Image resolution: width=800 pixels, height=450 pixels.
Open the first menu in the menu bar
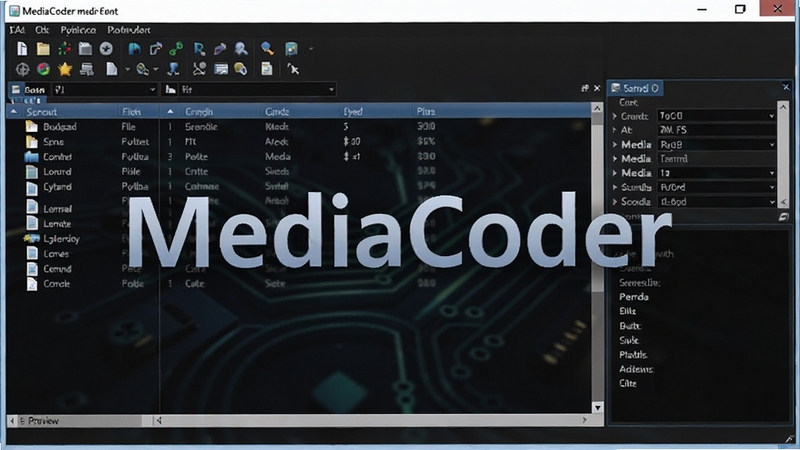click(17, 30)
